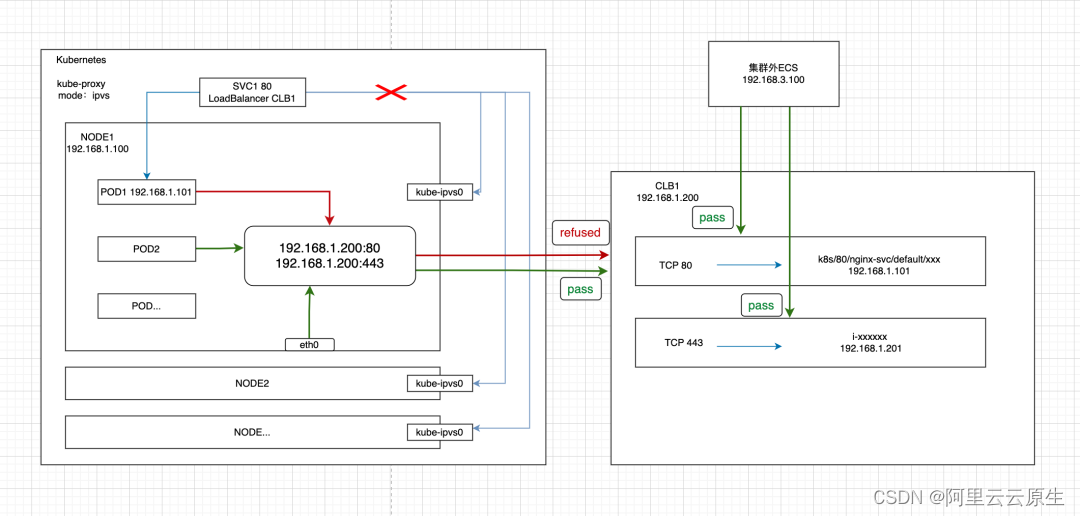The height and width of the screenshot is (516, 1080).
Task: Click the kube-ipvs0 box on NODE2
Action: (x=439, y=383)
